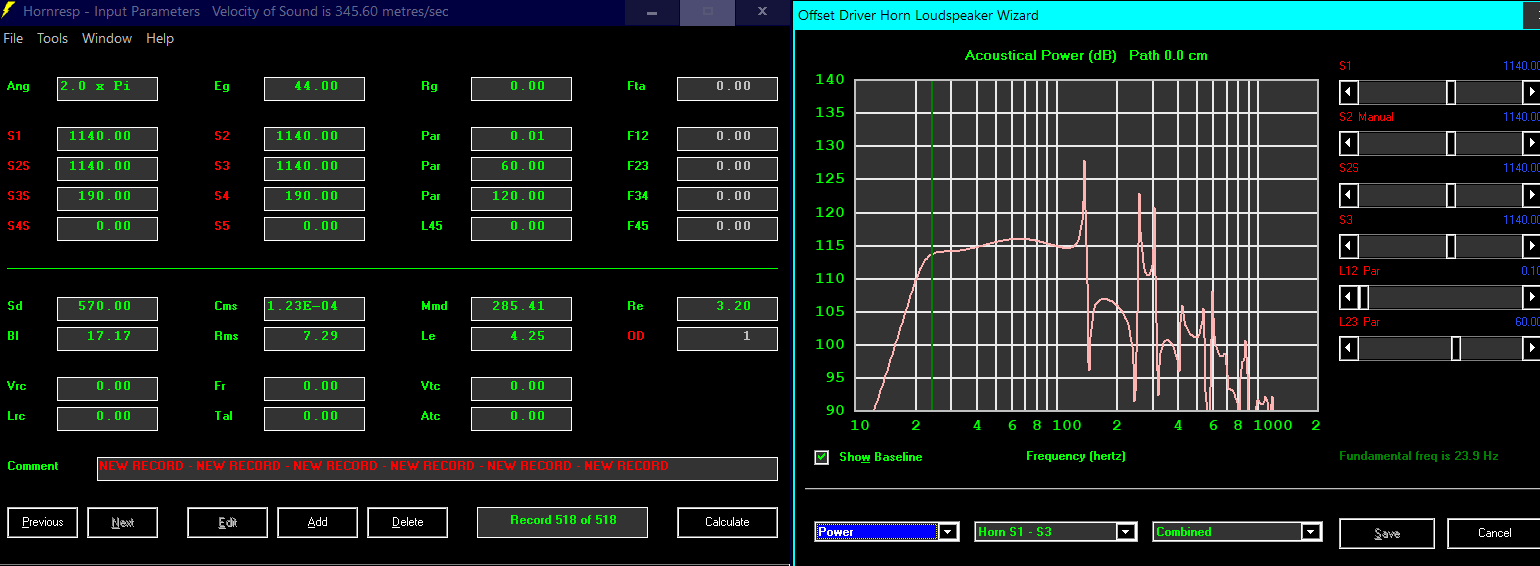Open the Power chart type dropdown
Image resolution: width=1540 pixels, height=566 pixels.
coord(947,532)
